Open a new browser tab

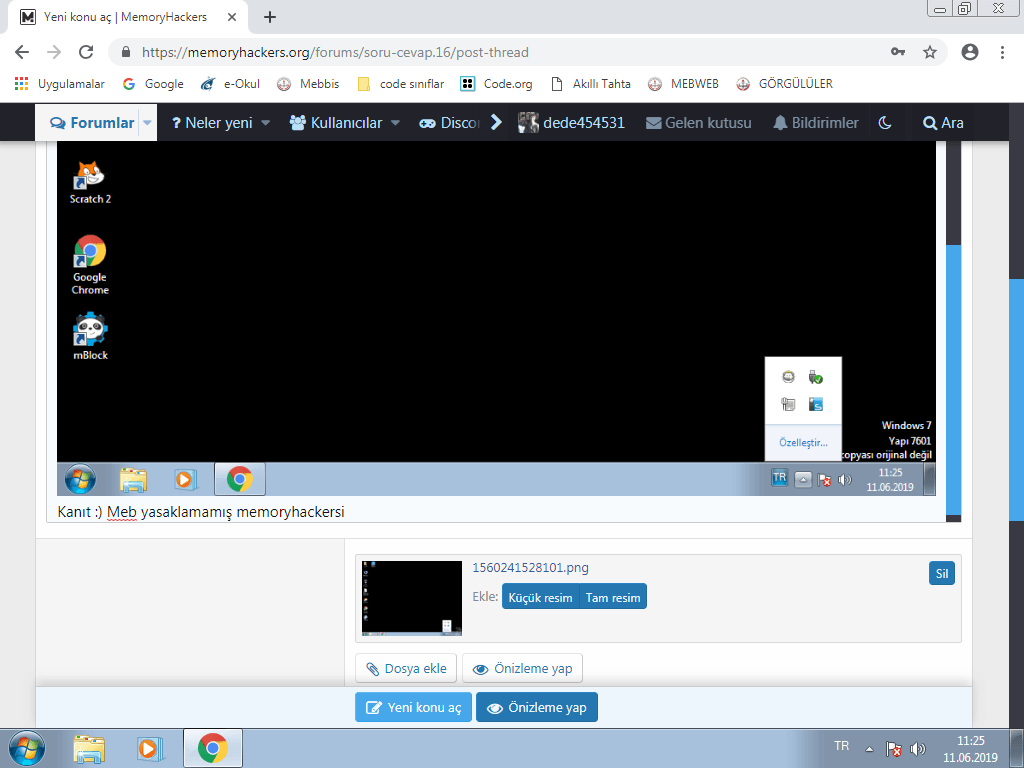[270, 17]
